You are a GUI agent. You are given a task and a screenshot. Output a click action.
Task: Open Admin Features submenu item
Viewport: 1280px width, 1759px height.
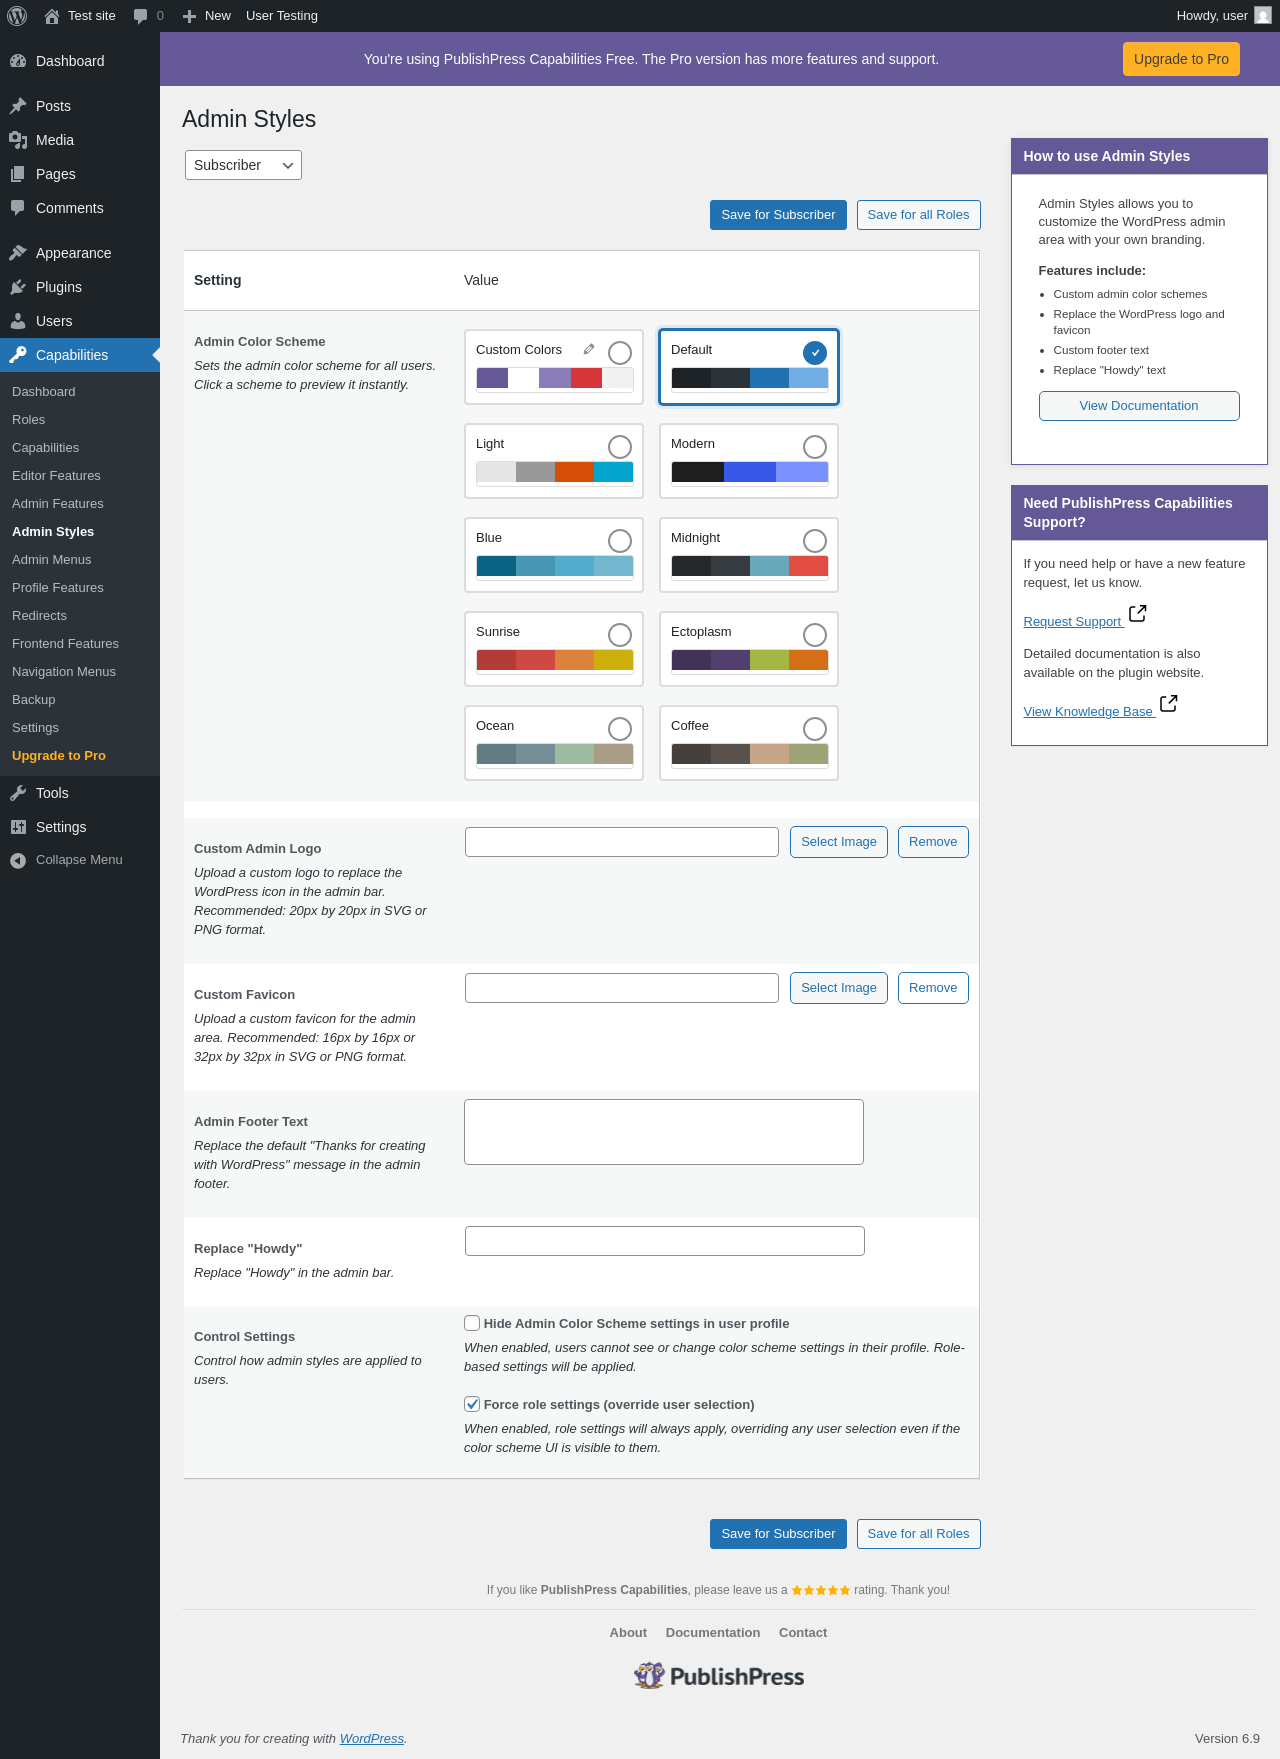58,504
